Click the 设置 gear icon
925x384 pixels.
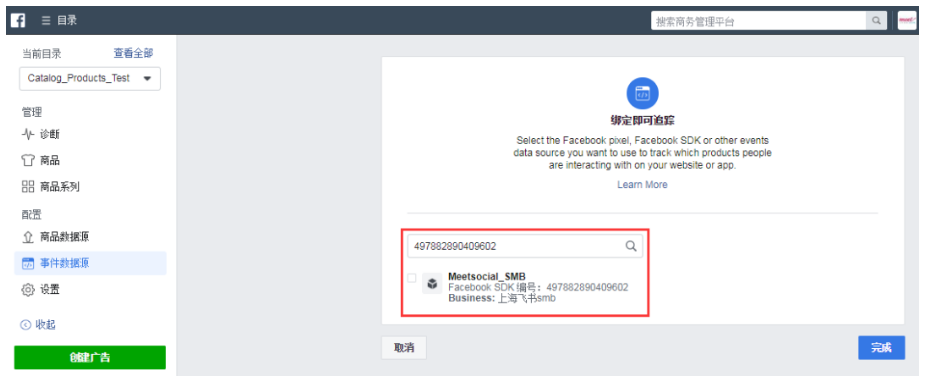pos(28,290)
